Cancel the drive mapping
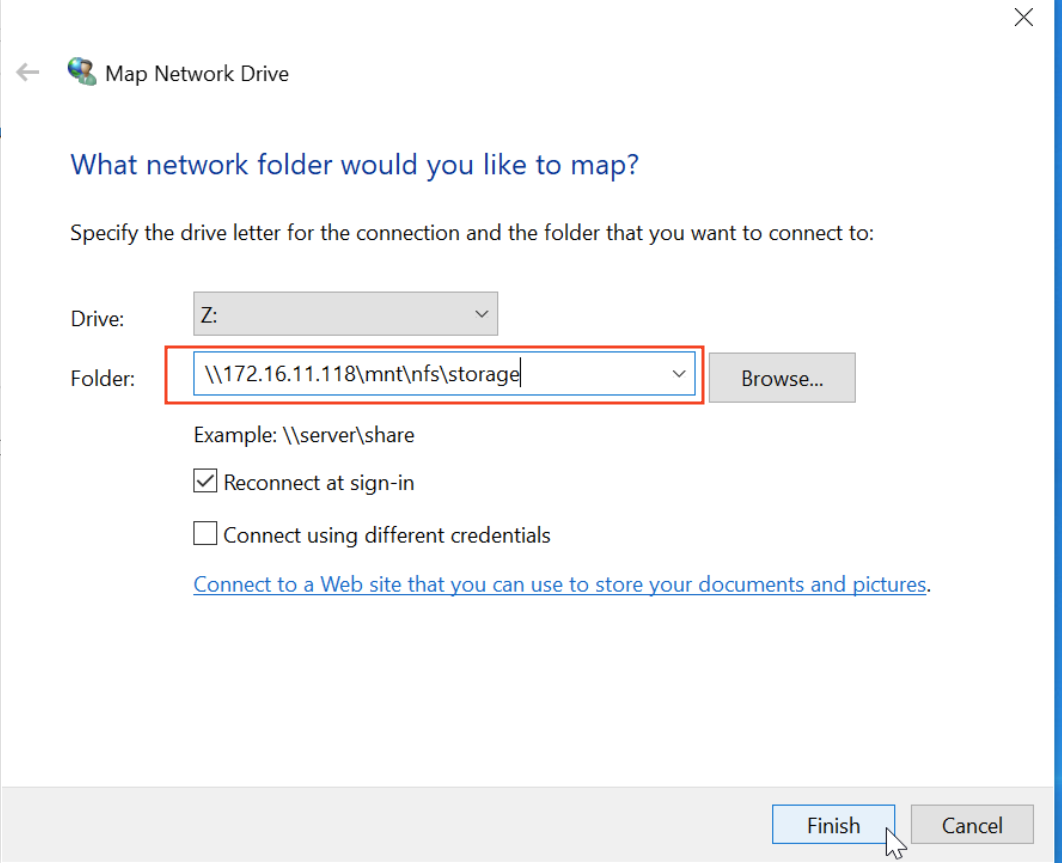1062x863 pixels. point(971,825)
